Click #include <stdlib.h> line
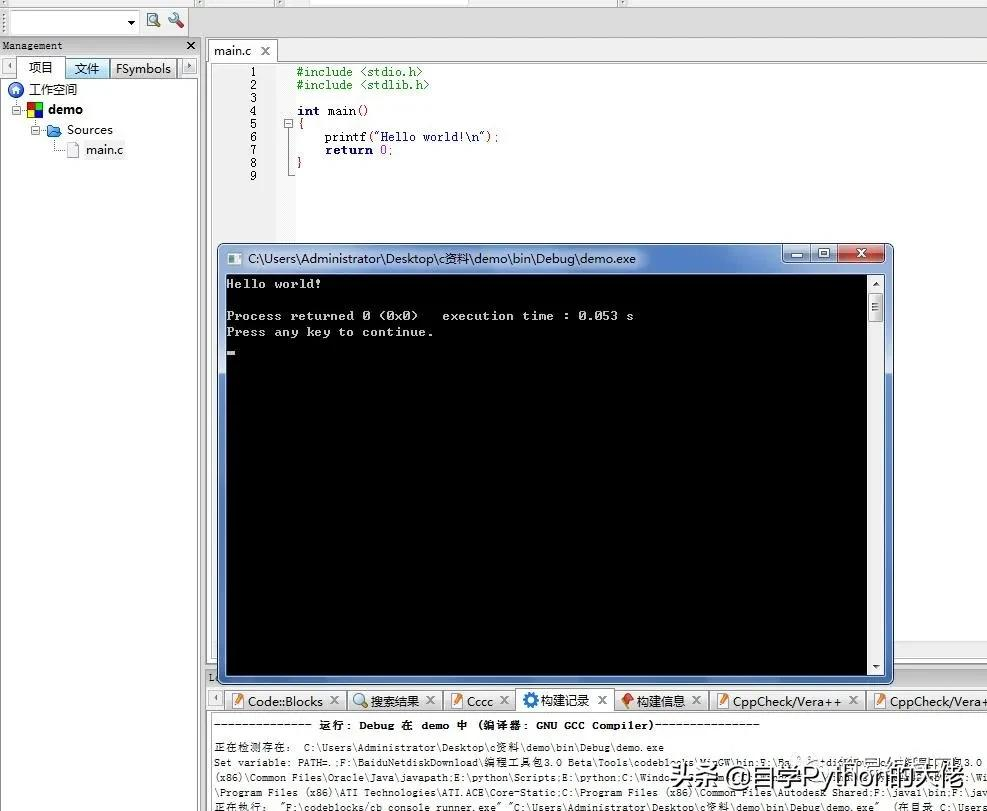 [363, 85]
